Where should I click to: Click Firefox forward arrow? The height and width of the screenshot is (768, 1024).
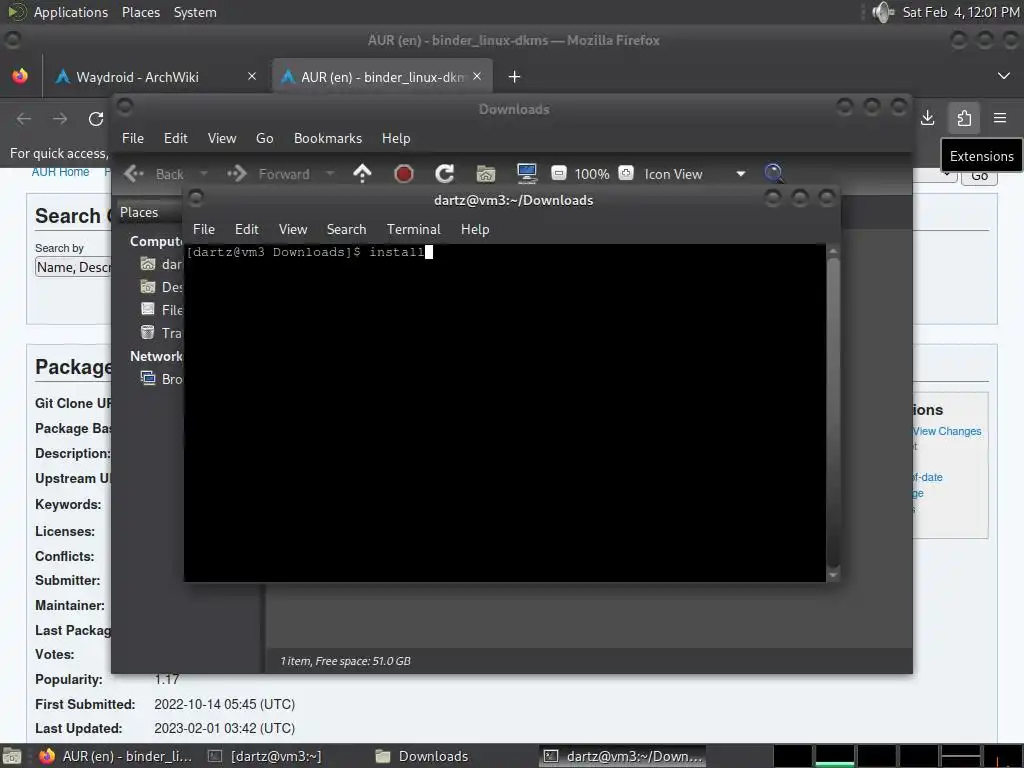(60, 119)
